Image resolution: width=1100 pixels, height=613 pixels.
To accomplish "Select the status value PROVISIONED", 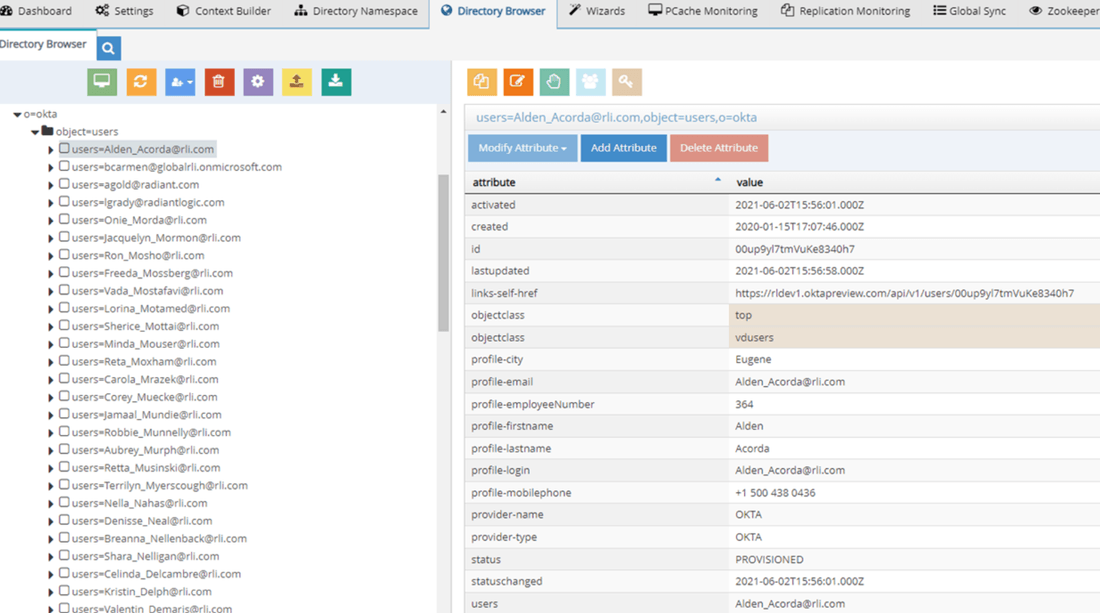I will [770, 560].
